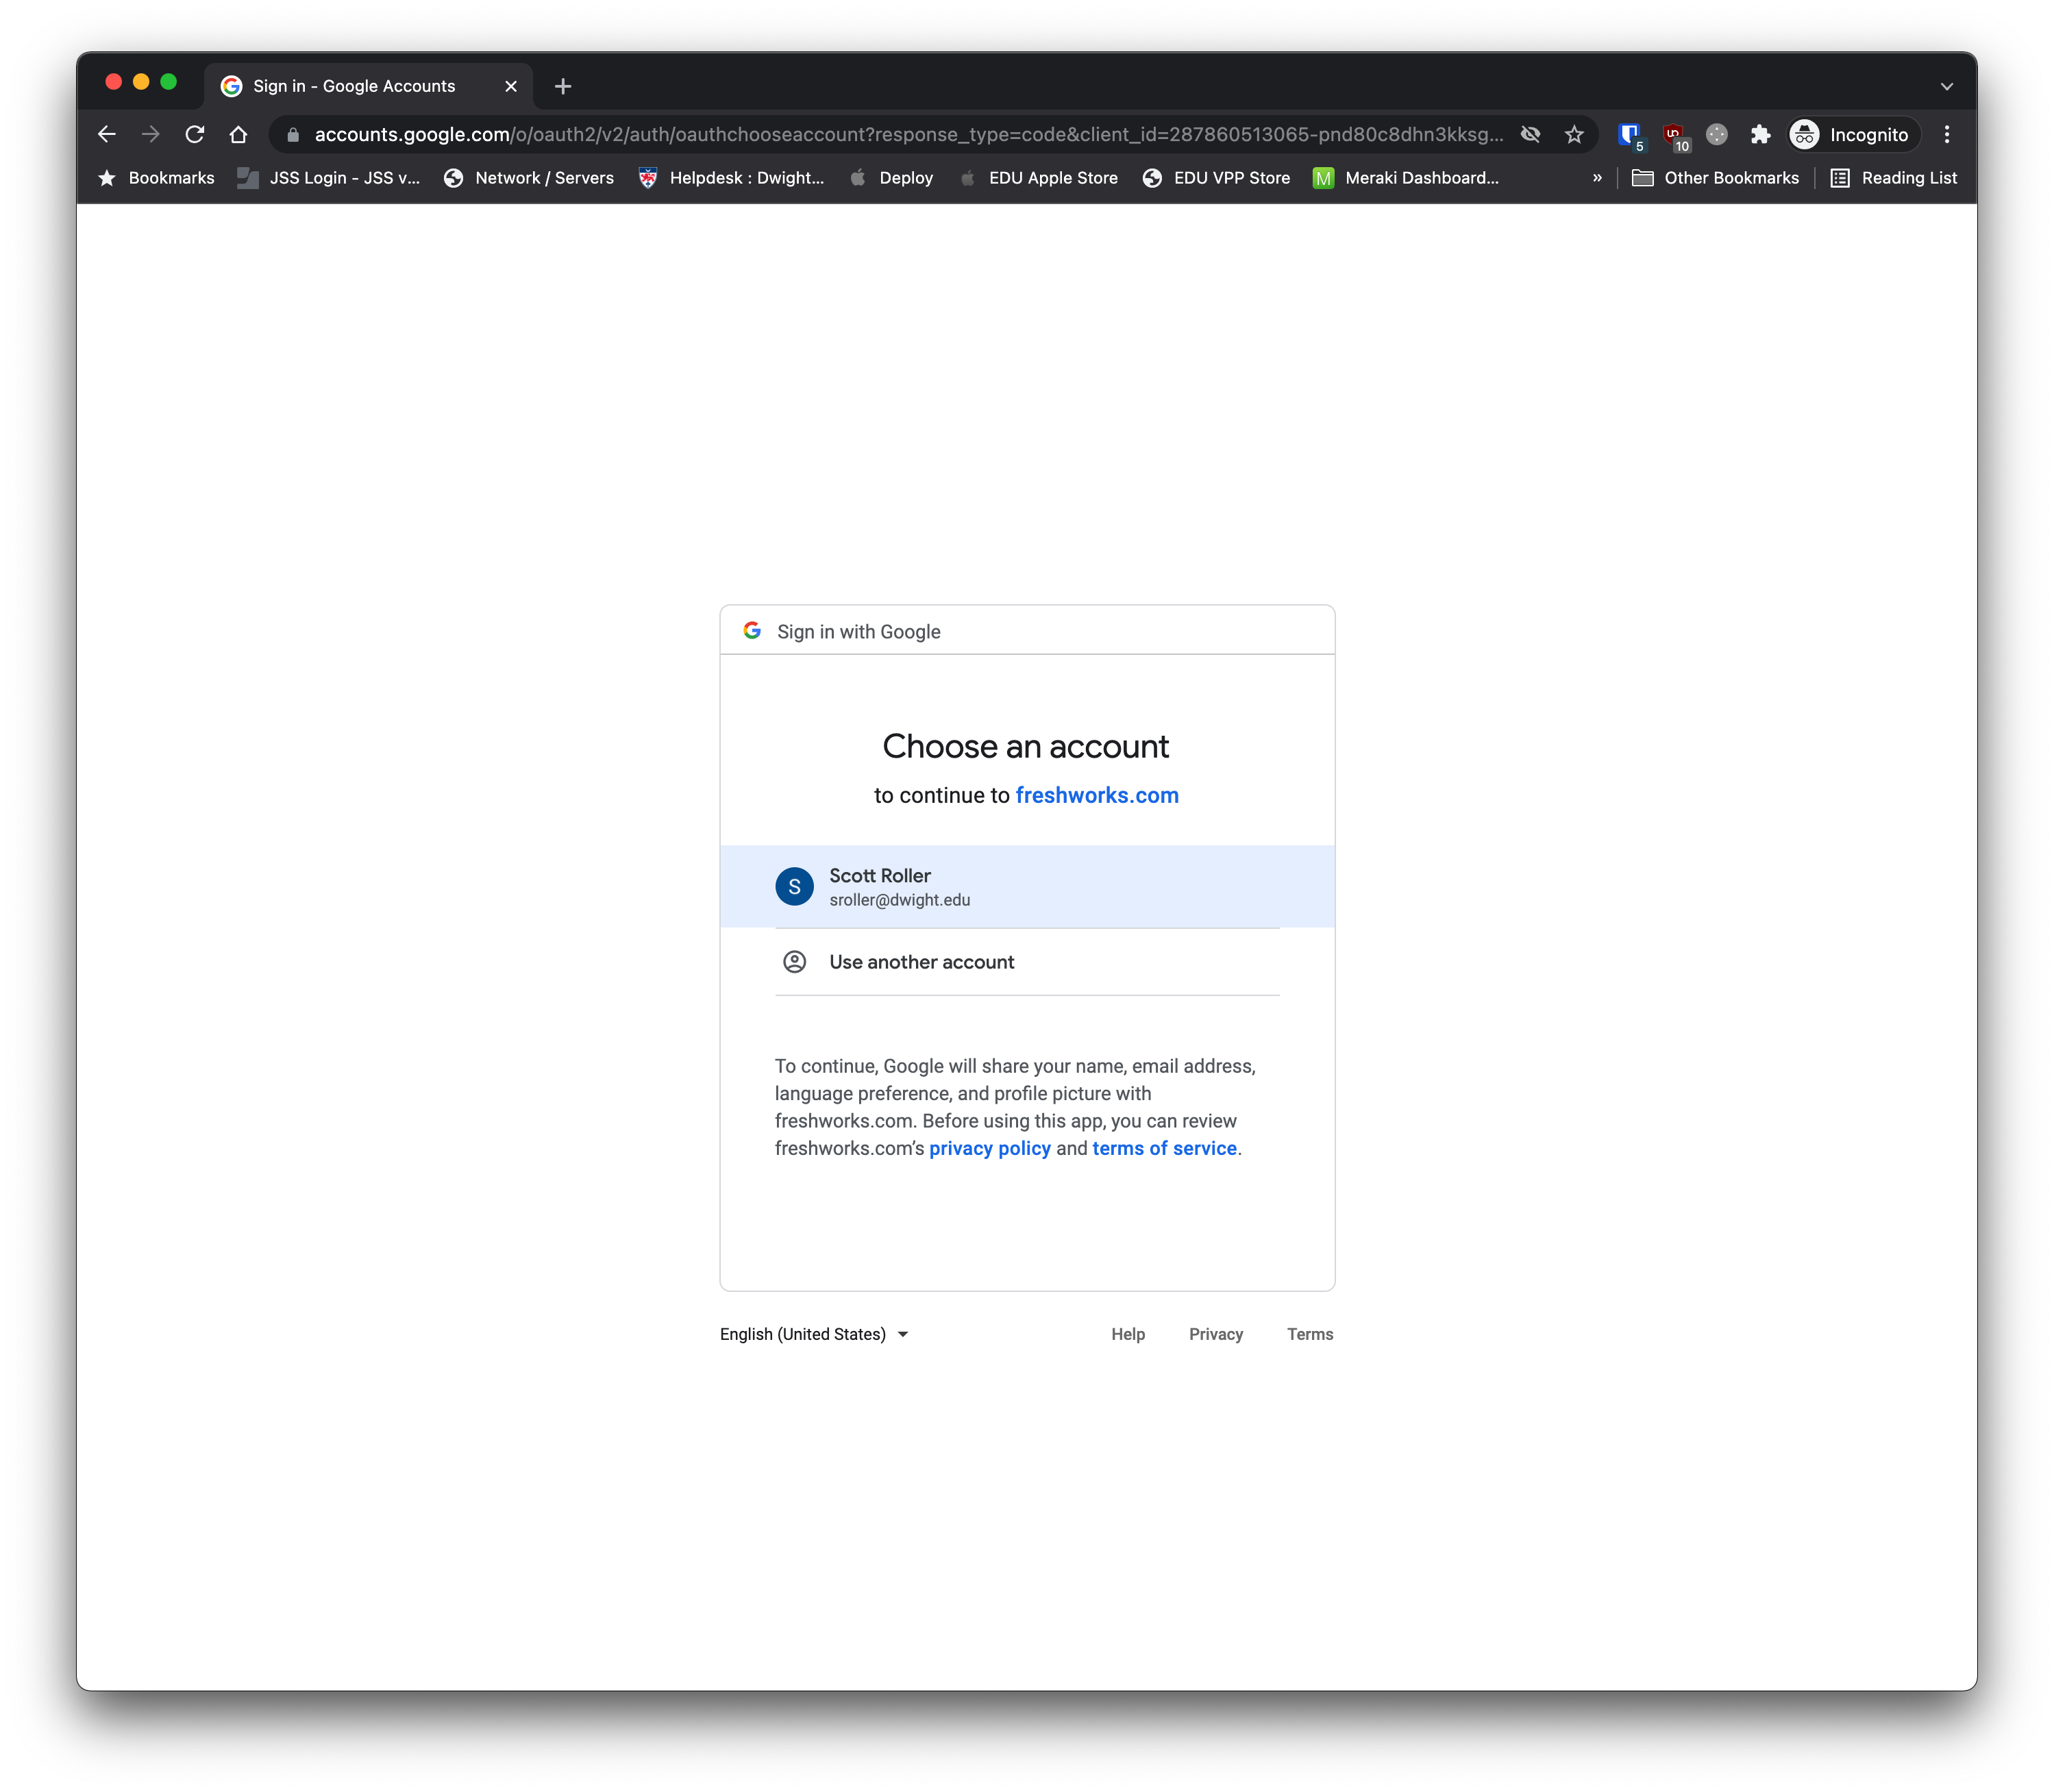2054x1792 pixels.
Task: Open a new tab with plus button
Action: pyautogui.click(x=563, y=86)
